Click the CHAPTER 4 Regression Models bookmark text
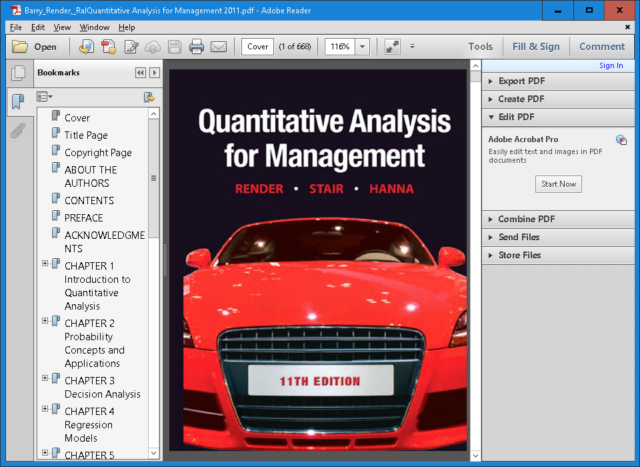The width and height of the screenshot is (640, 467). click(89, 425)
